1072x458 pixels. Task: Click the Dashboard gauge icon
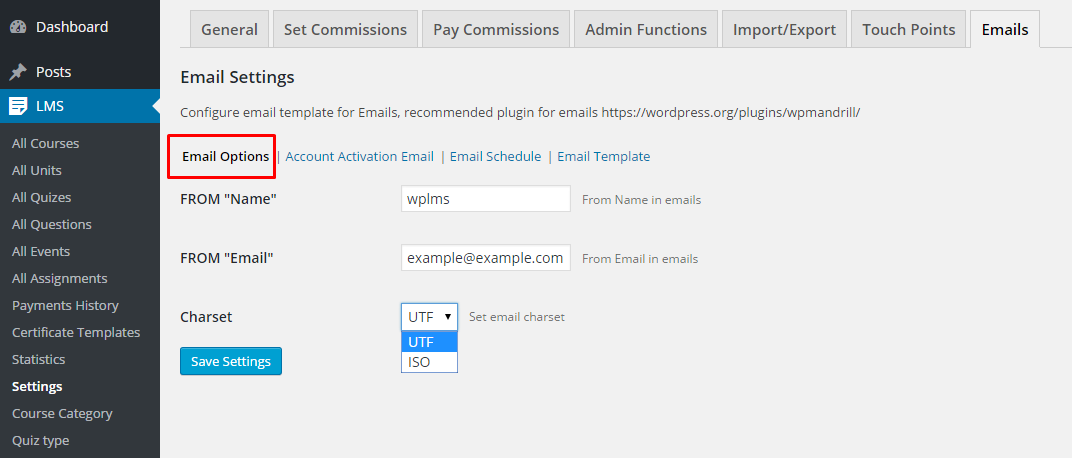click(x=18, y=27)
